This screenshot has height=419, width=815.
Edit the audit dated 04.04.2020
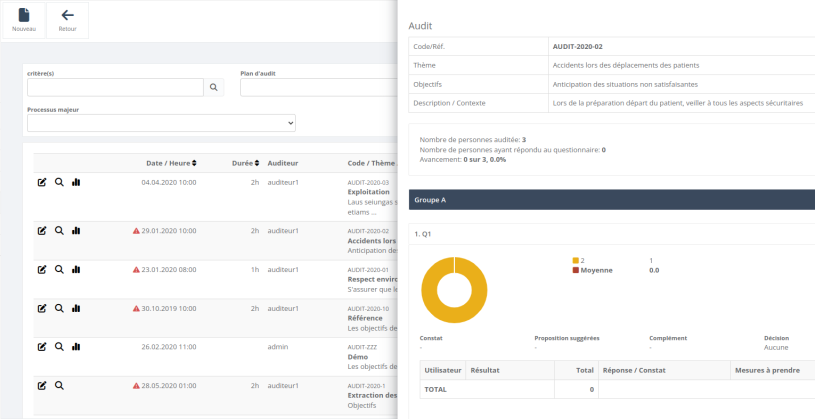[x=42, y=182]
